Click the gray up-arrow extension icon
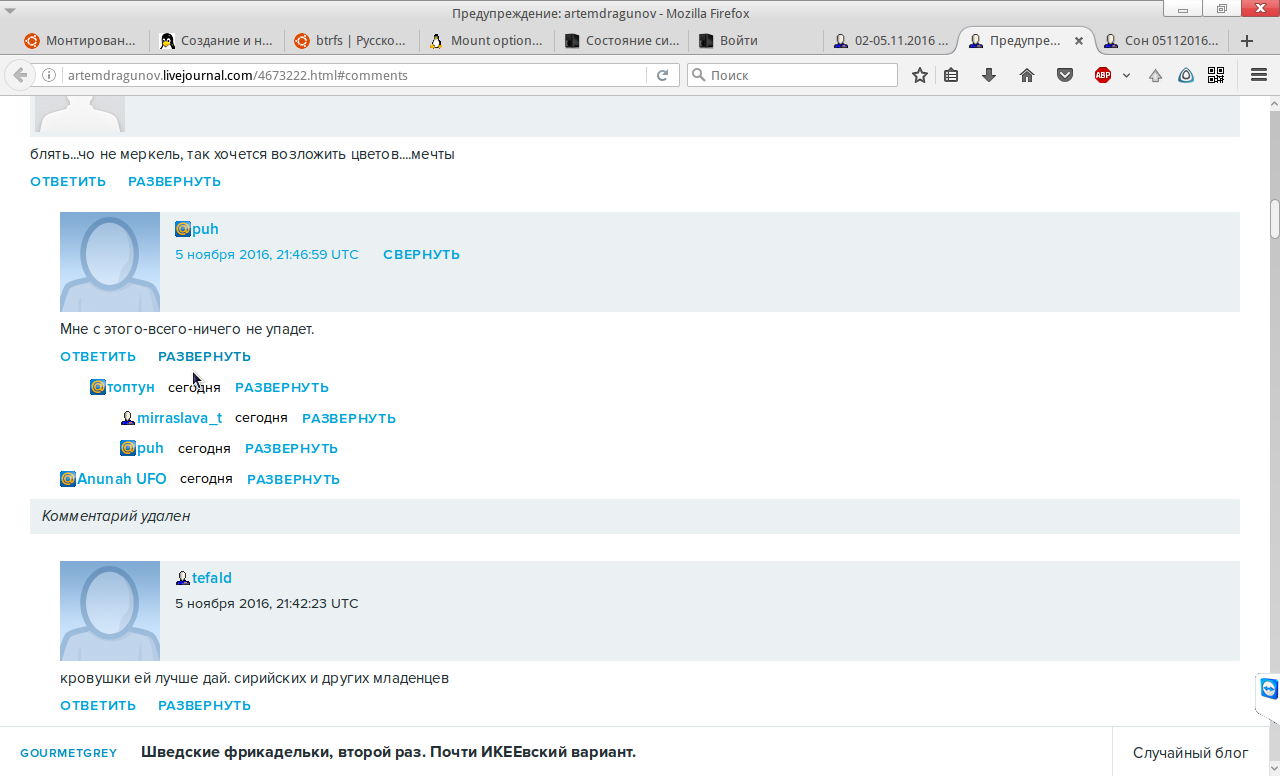The height and width of the screenshot is (776, 1280). (x=1155, y=75)
